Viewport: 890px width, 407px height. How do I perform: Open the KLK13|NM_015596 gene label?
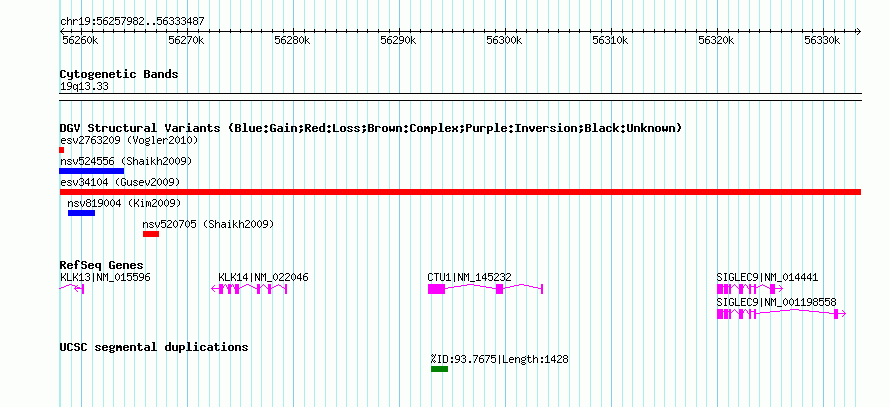(105, 278)
